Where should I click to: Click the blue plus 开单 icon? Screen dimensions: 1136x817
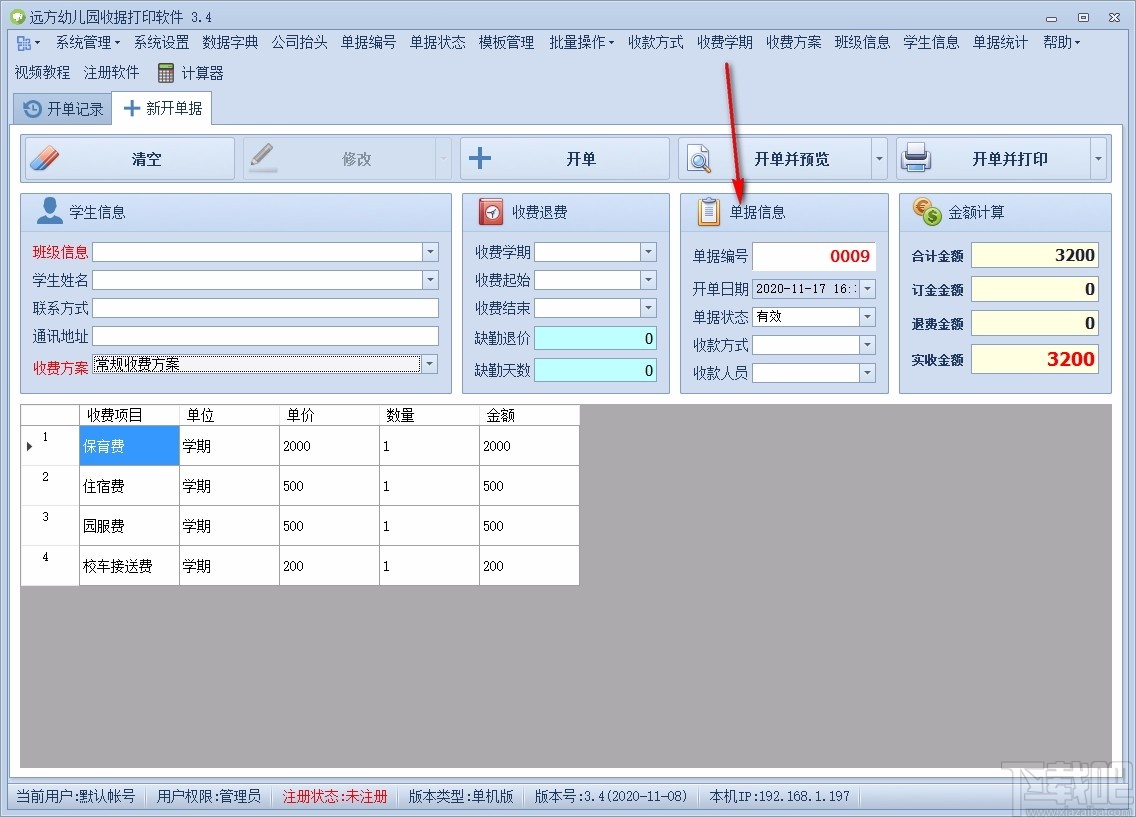coord(479,158)
